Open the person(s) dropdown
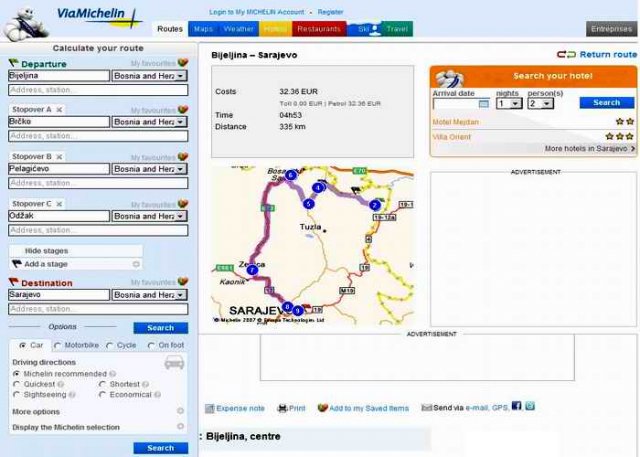 point(541,104)
